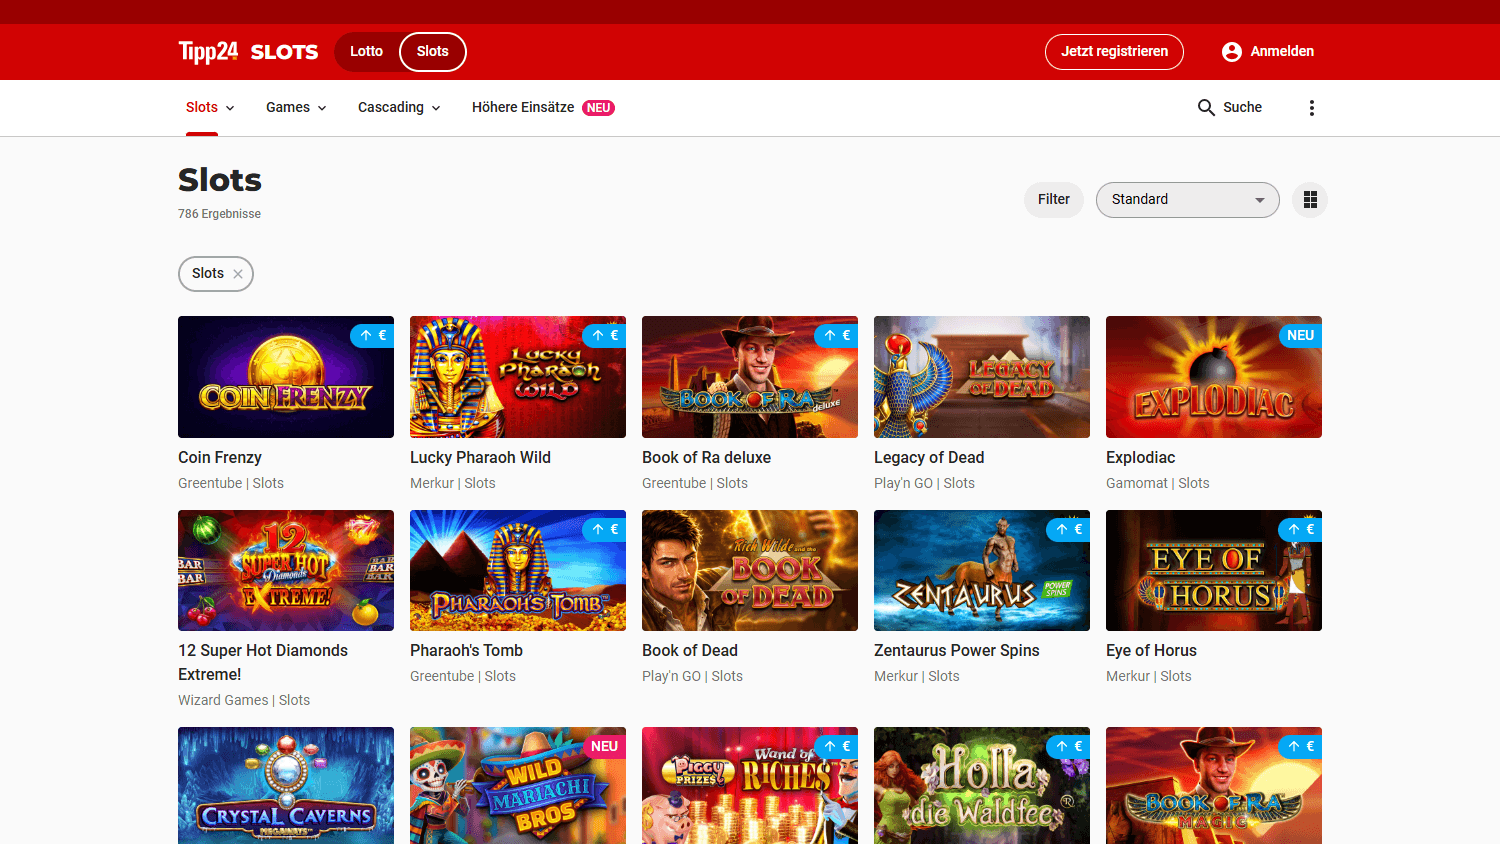Switch to grid view layout icon
Screen dimensions: 1500x844
point(1310,200)
